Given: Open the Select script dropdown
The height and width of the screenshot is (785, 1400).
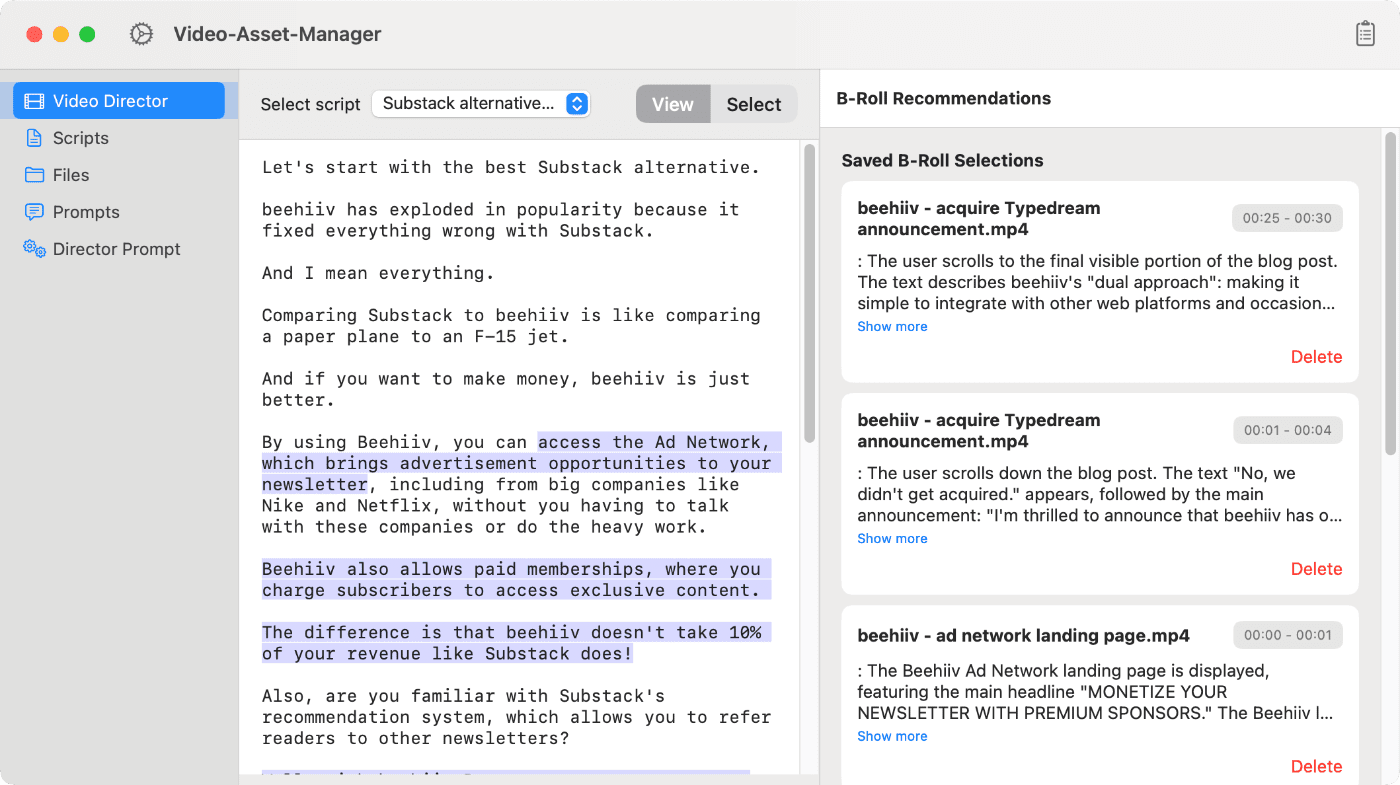Looking at the screenshot, I should (x=481, y=104).
